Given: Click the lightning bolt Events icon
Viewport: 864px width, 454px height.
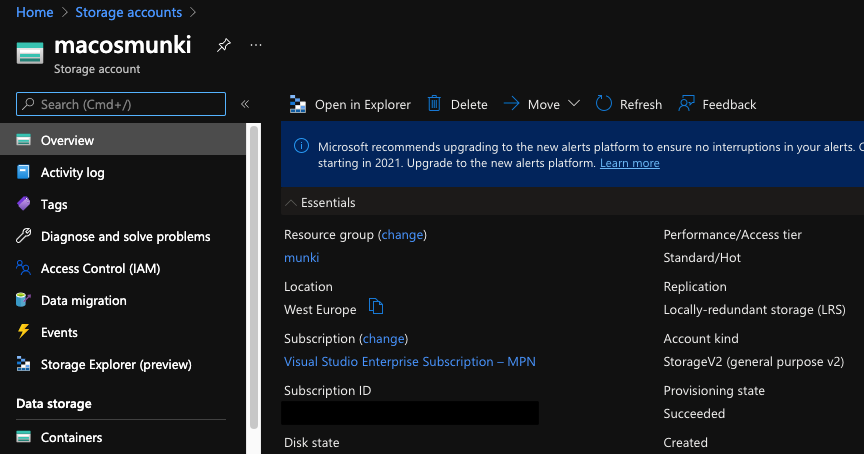Looking at the screenshot, I should pos(23,332).
